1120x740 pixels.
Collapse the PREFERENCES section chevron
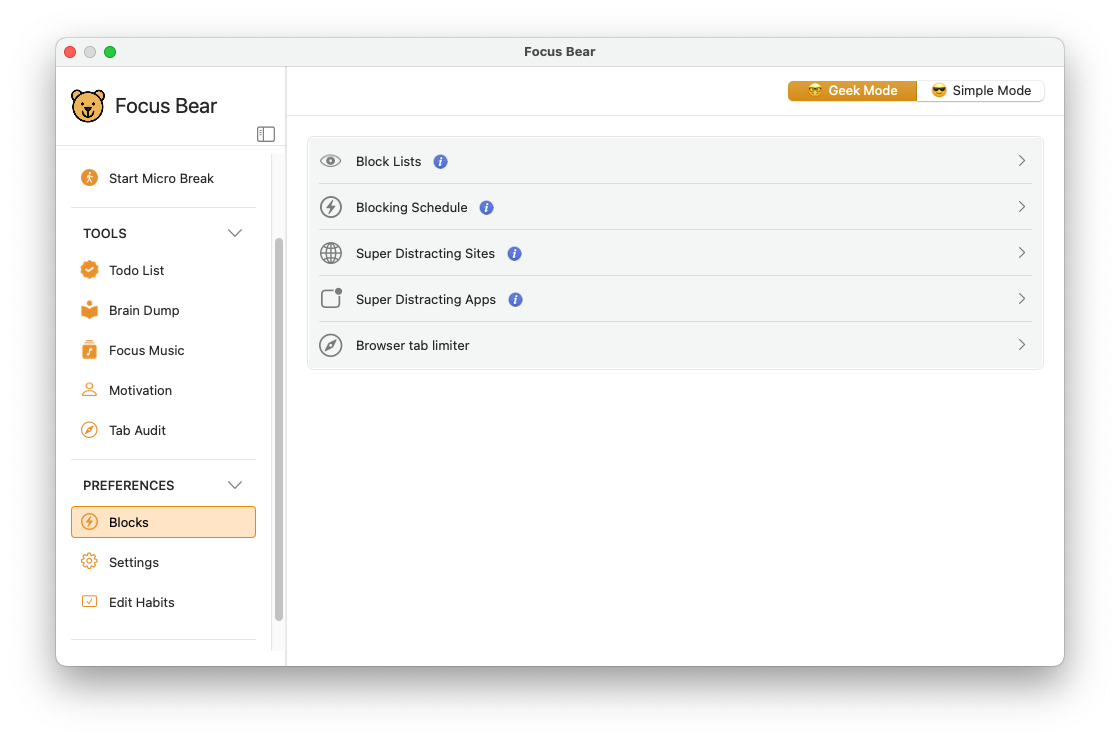[x=234, y=485]
